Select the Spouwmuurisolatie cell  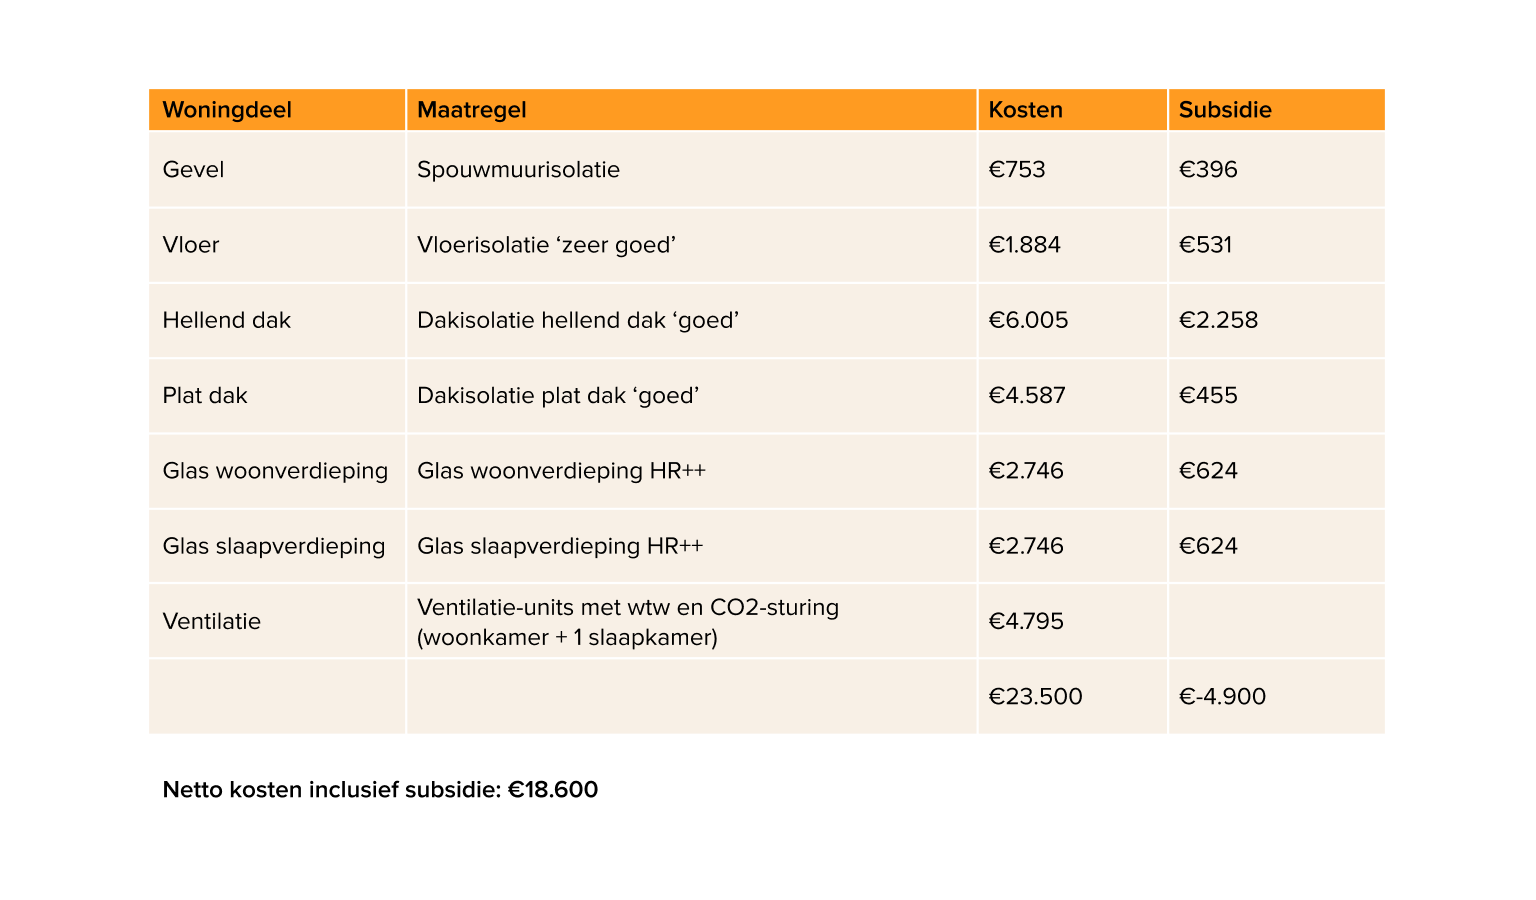tap(518, 170)
